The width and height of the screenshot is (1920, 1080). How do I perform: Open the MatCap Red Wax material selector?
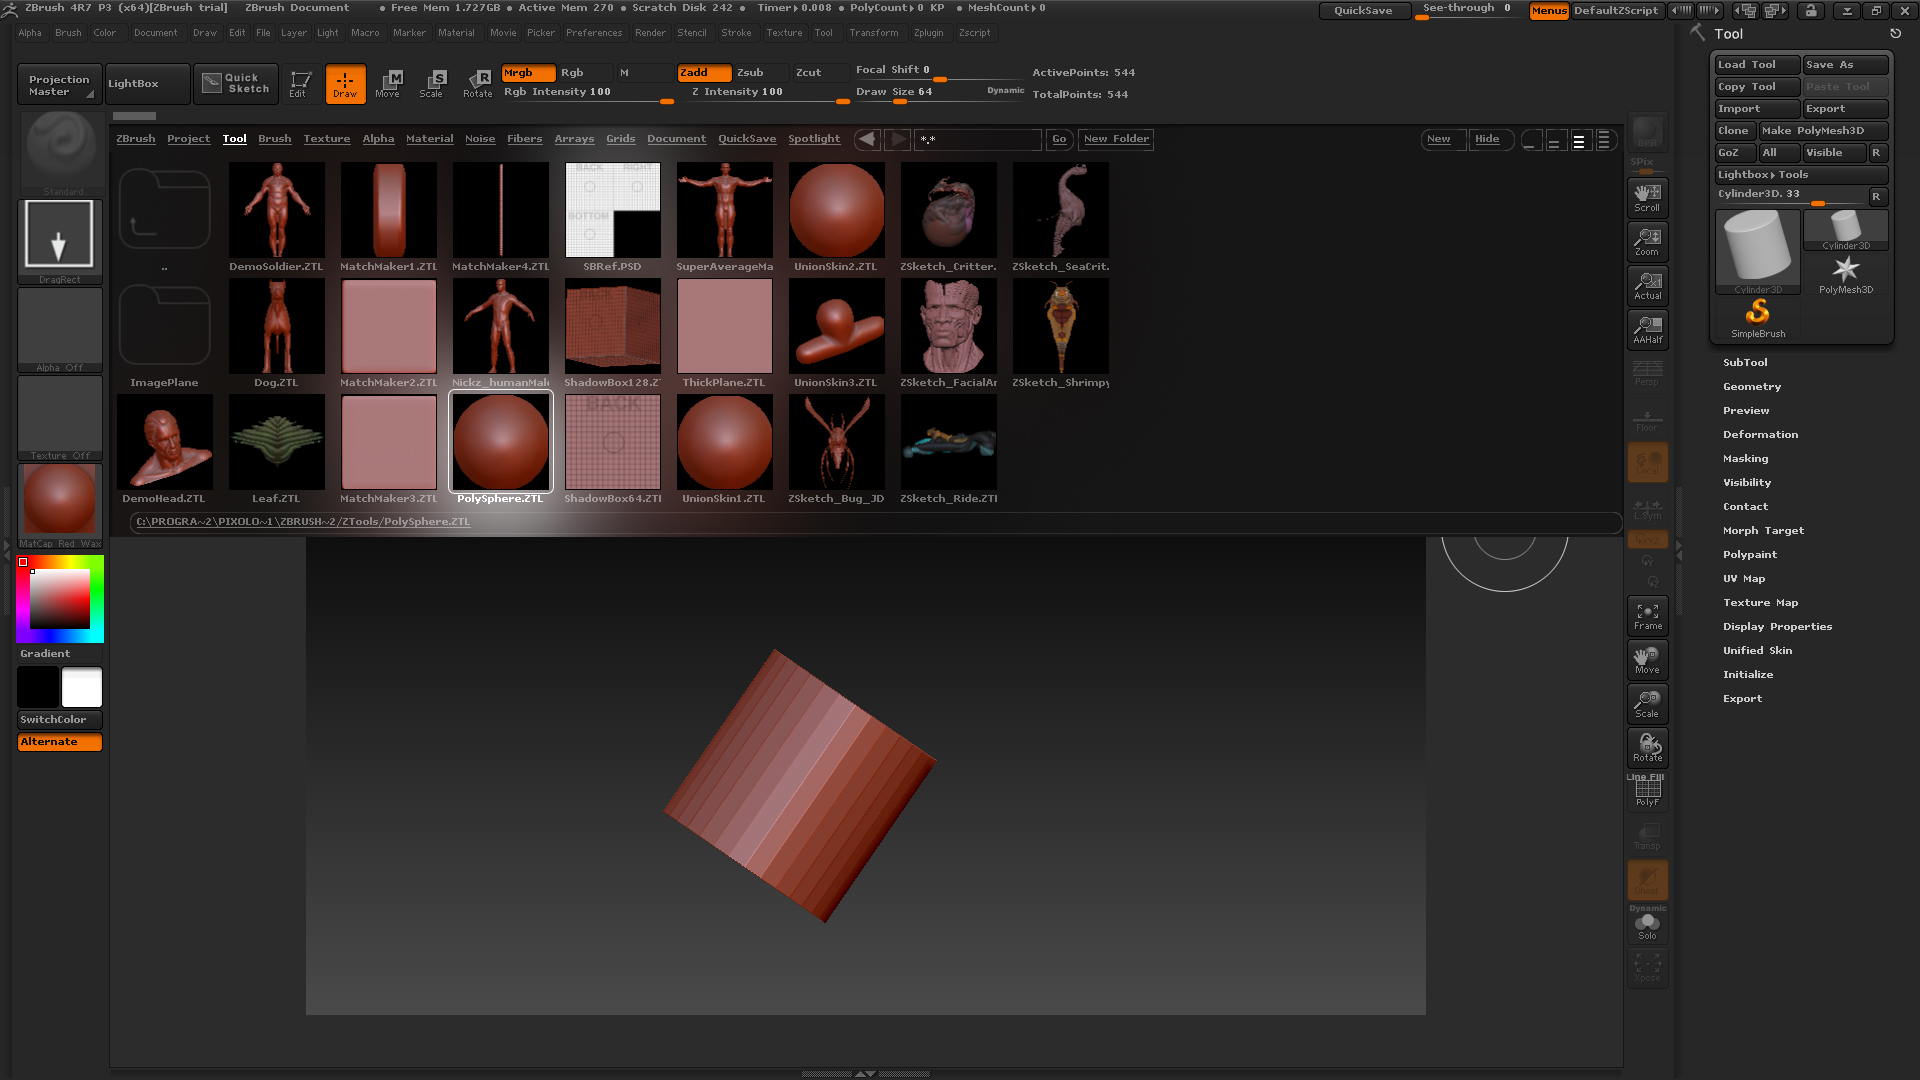coord(60,505)
